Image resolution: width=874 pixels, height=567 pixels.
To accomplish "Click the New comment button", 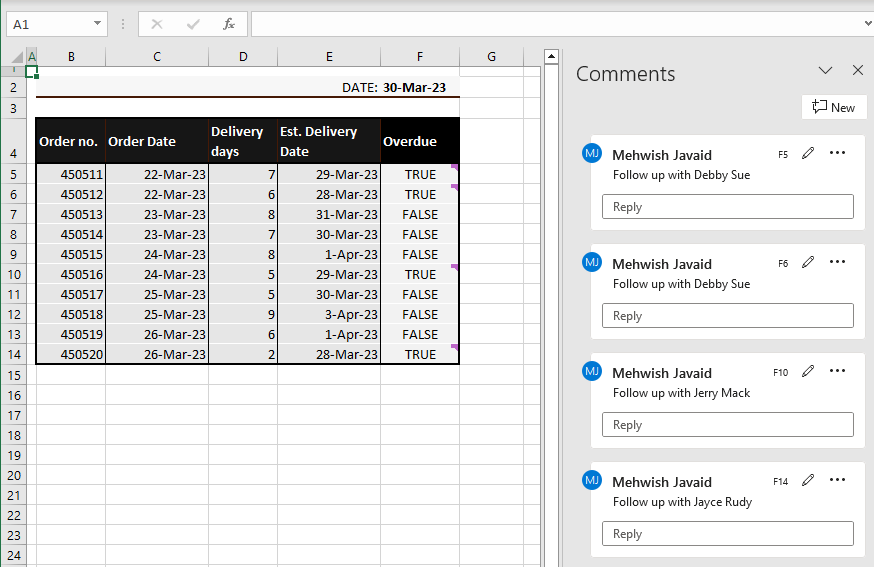I will tap(834, 107).
